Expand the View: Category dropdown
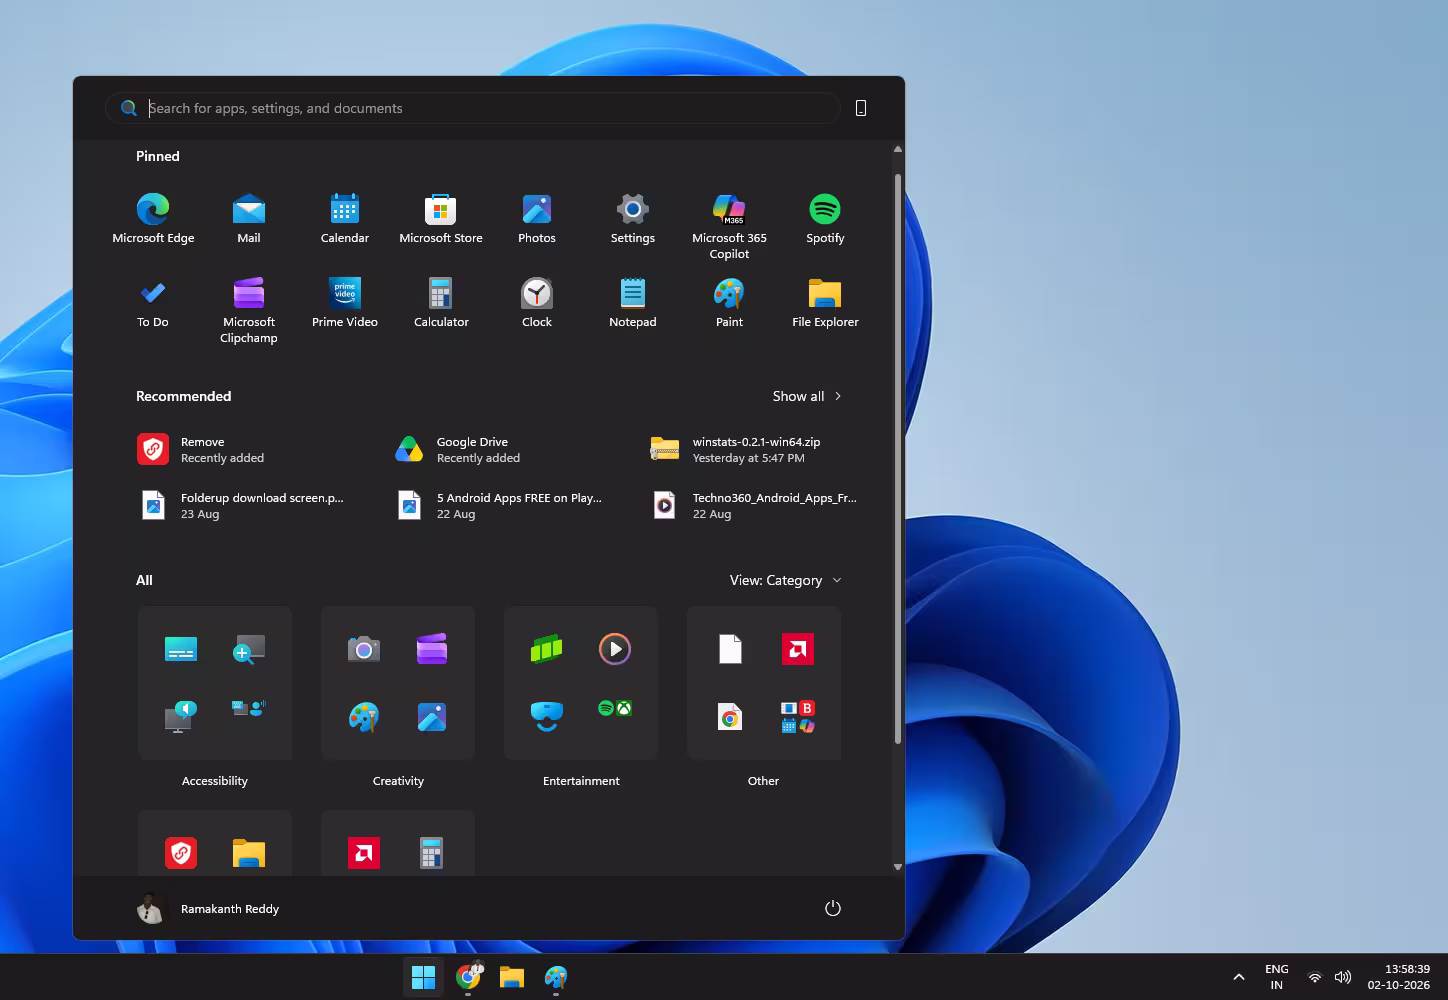Screen dimensions: 1448x1000 point(785,580)
